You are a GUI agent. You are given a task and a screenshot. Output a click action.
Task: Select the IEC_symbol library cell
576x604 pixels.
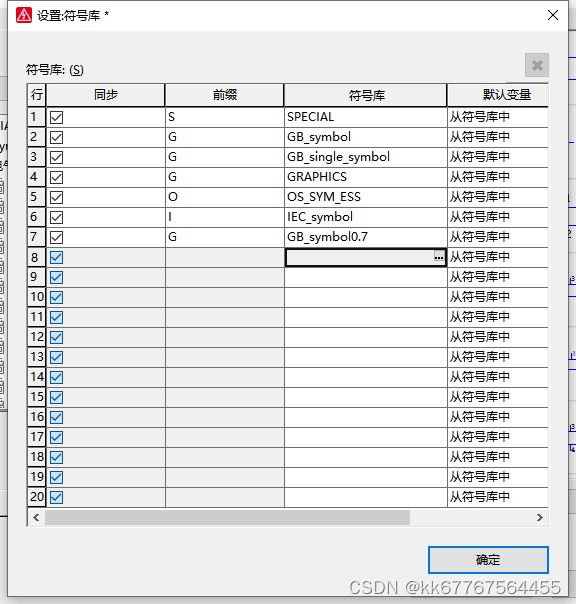[366, 217]
